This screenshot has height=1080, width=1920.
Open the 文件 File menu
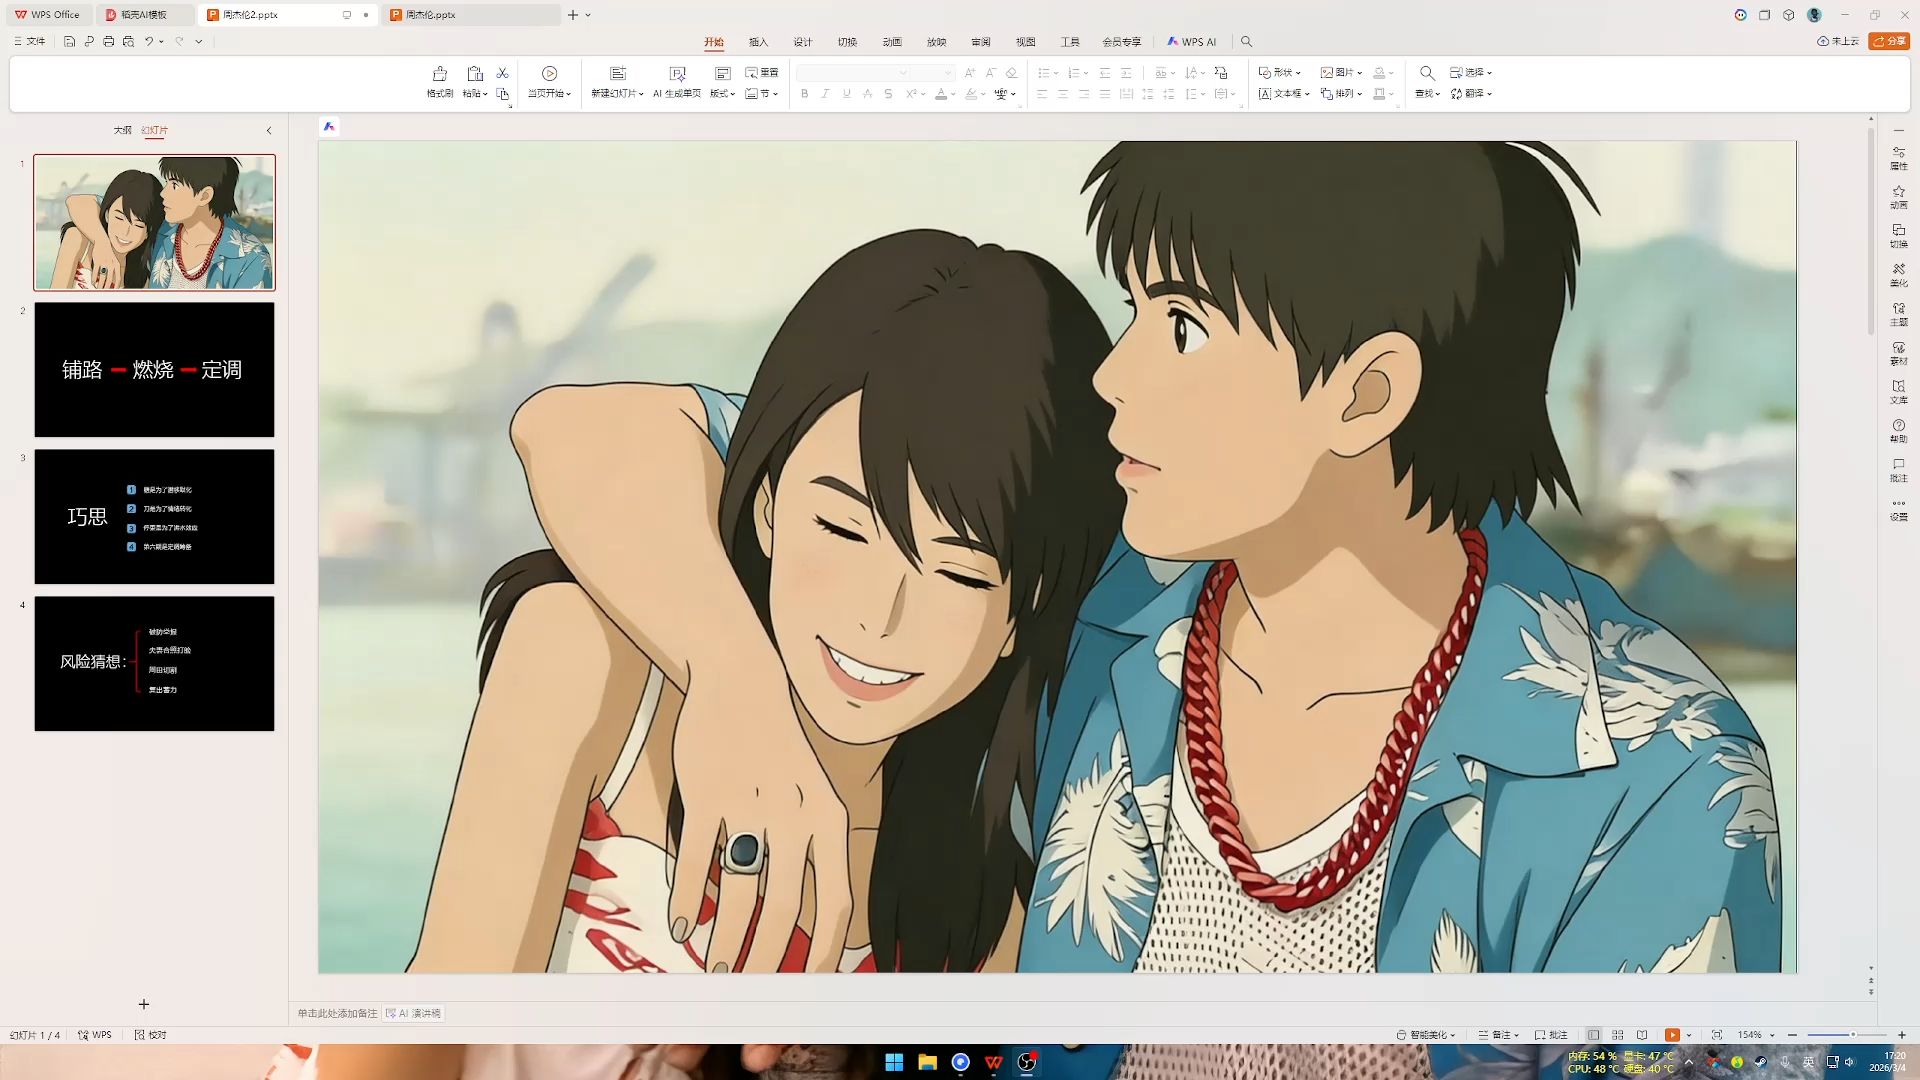point(30,42)
